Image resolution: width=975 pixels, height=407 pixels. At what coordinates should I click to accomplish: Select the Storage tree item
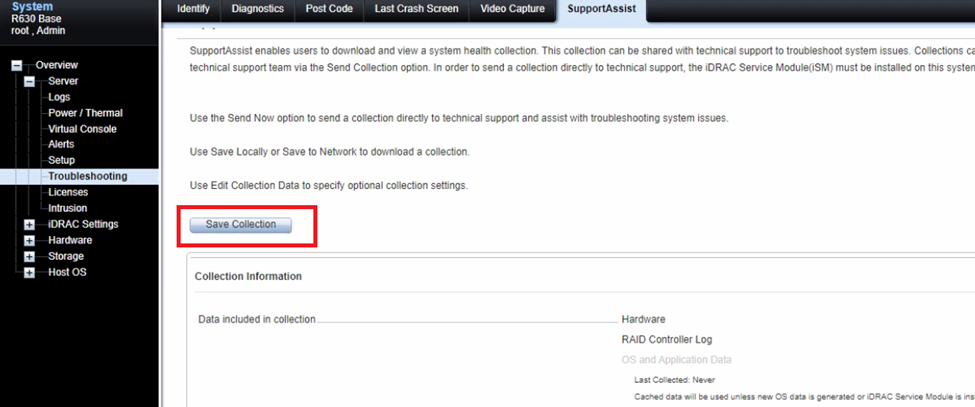(x=65, y=257)
